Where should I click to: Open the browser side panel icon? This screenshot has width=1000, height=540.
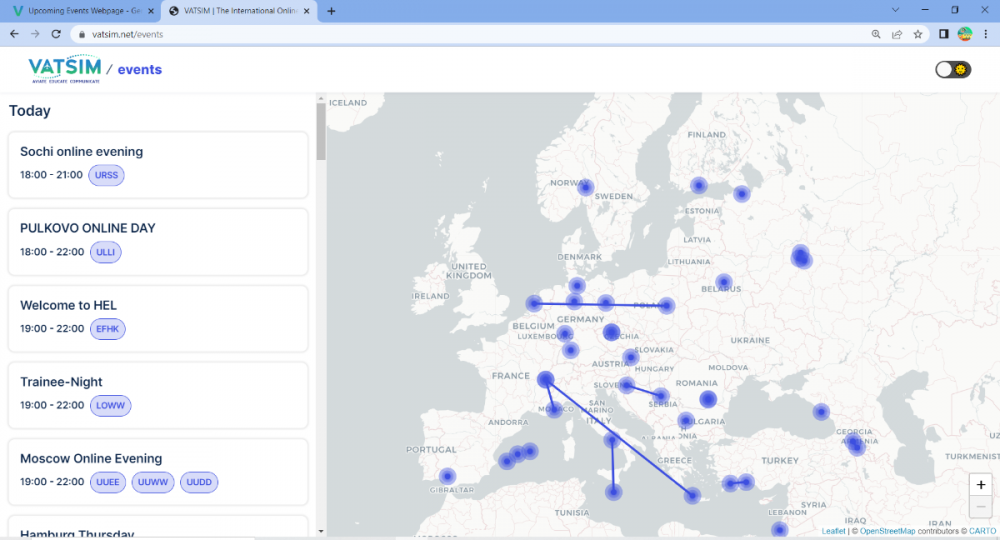[943, 34]
